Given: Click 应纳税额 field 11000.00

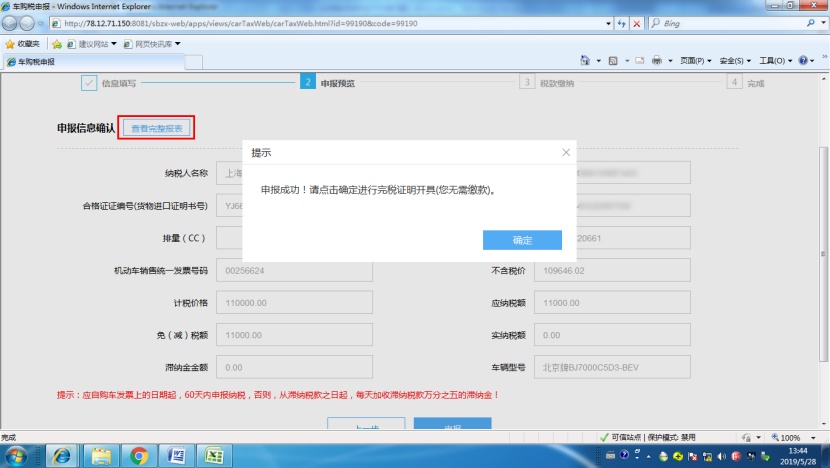Looking at the screenshot, I should 612,303.
